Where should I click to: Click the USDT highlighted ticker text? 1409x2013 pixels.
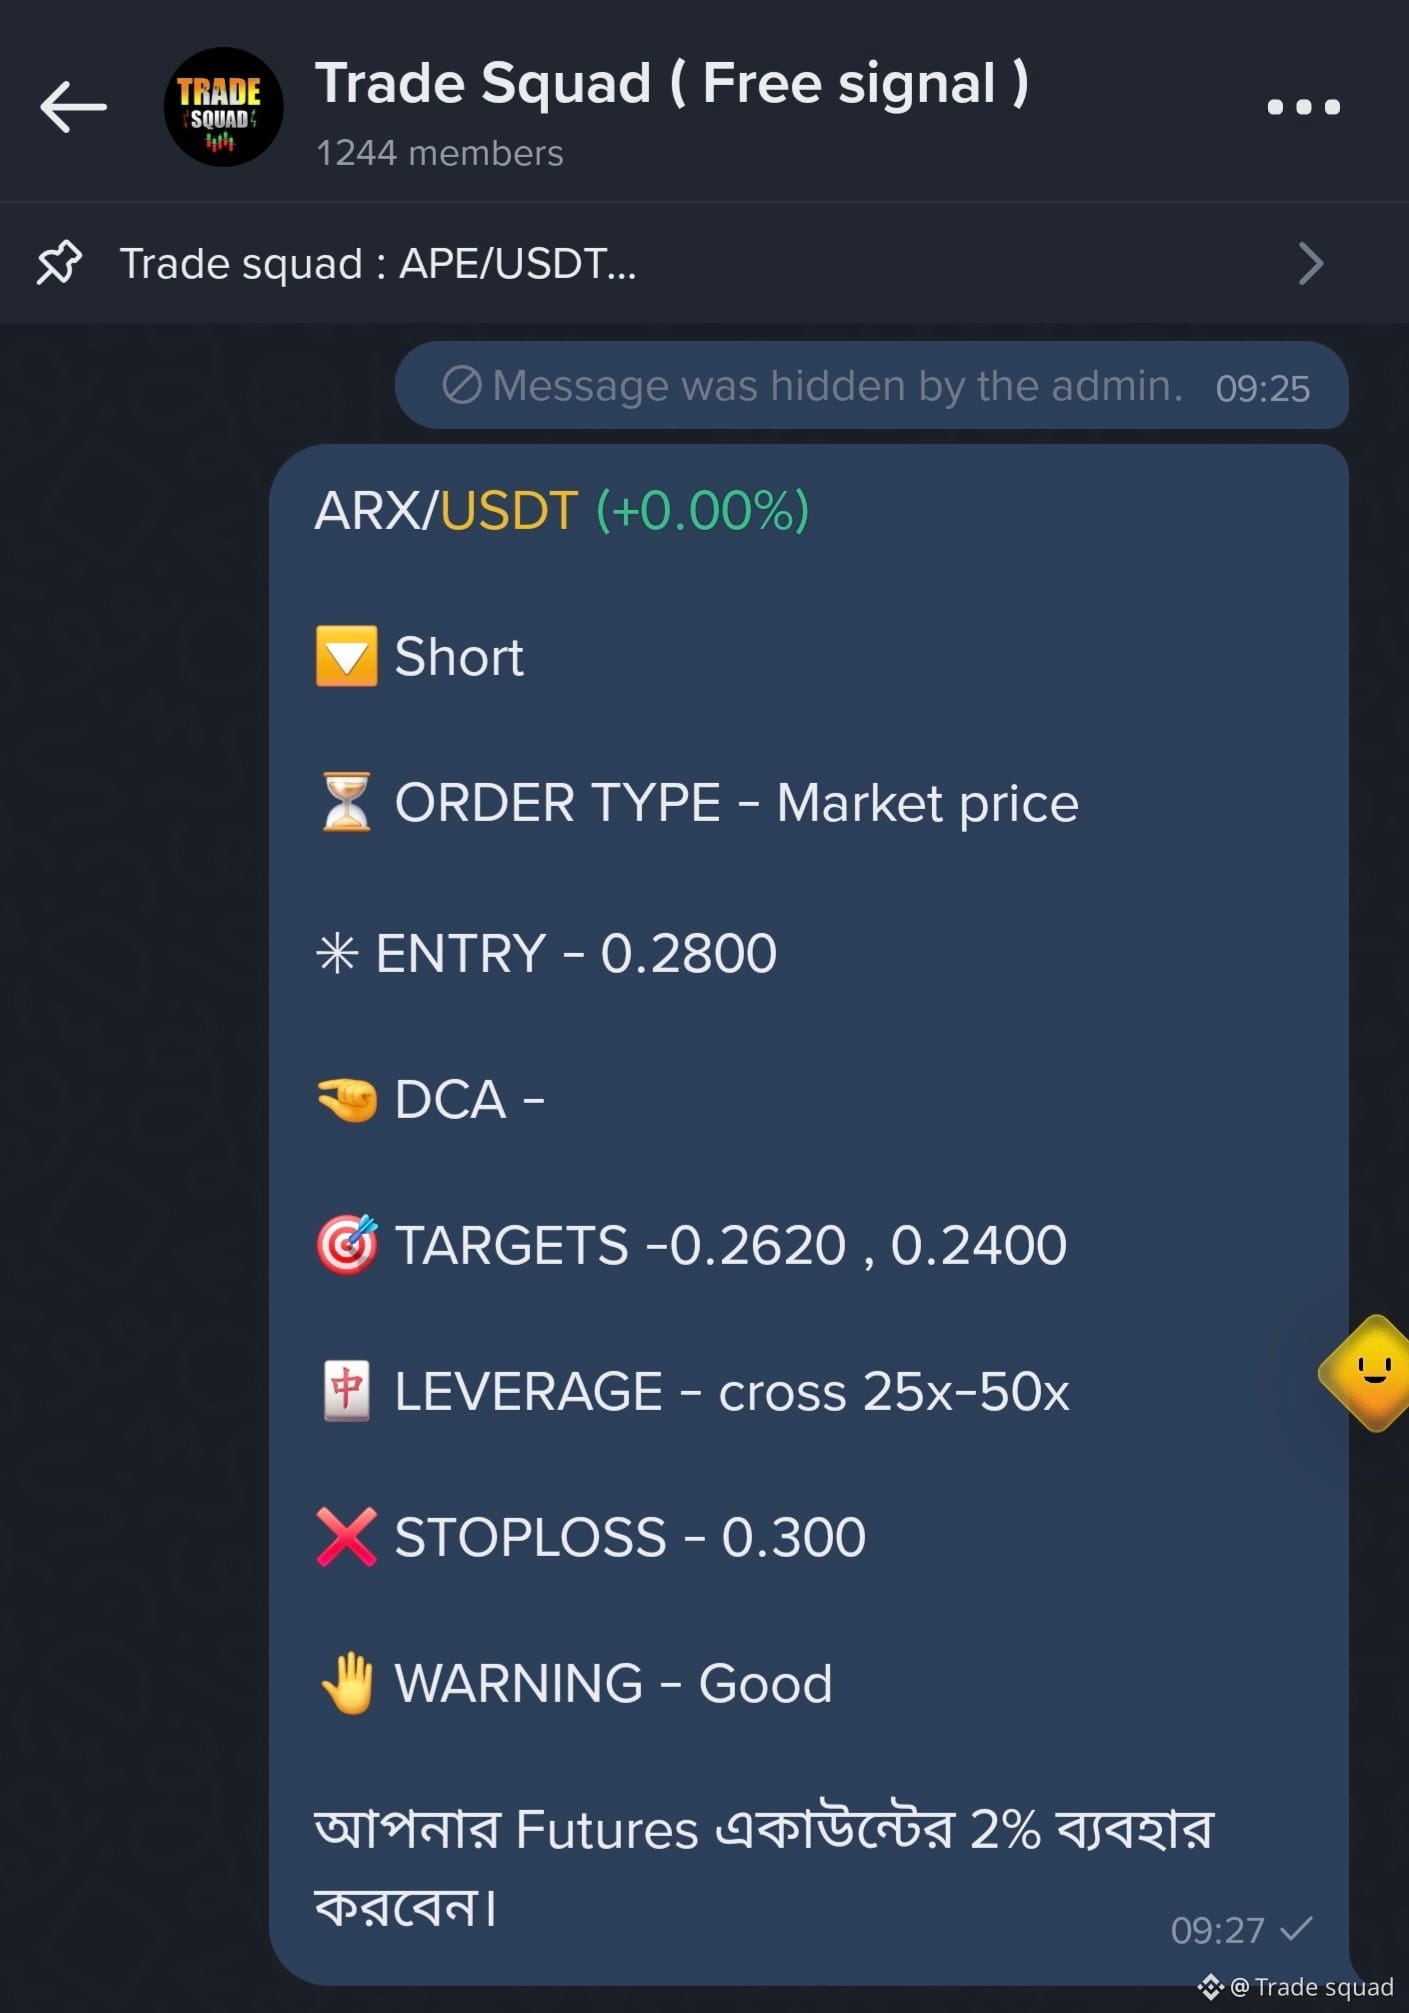(509, 510)
